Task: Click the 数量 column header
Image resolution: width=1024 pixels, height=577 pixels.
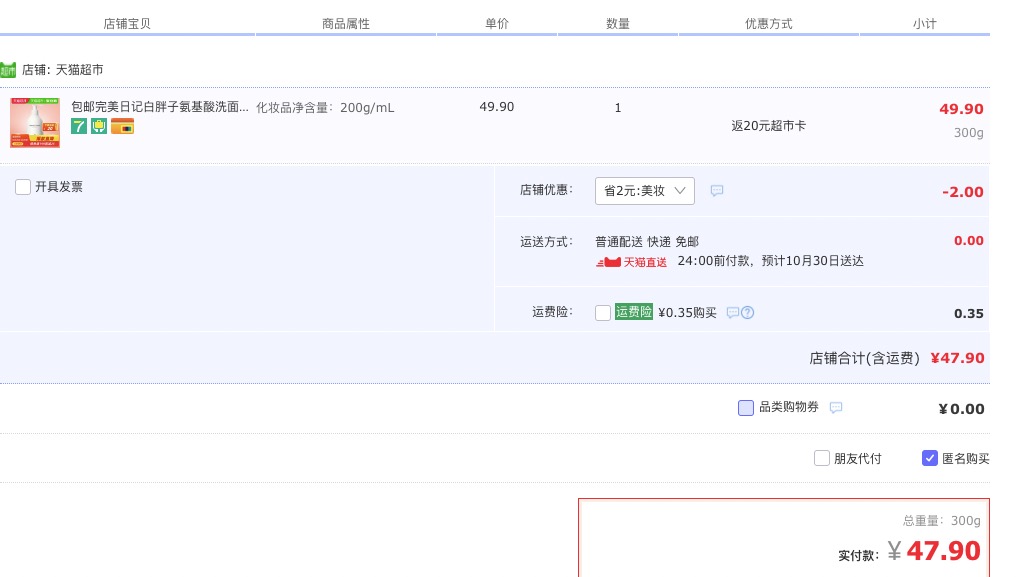Action: pos(618,23)
